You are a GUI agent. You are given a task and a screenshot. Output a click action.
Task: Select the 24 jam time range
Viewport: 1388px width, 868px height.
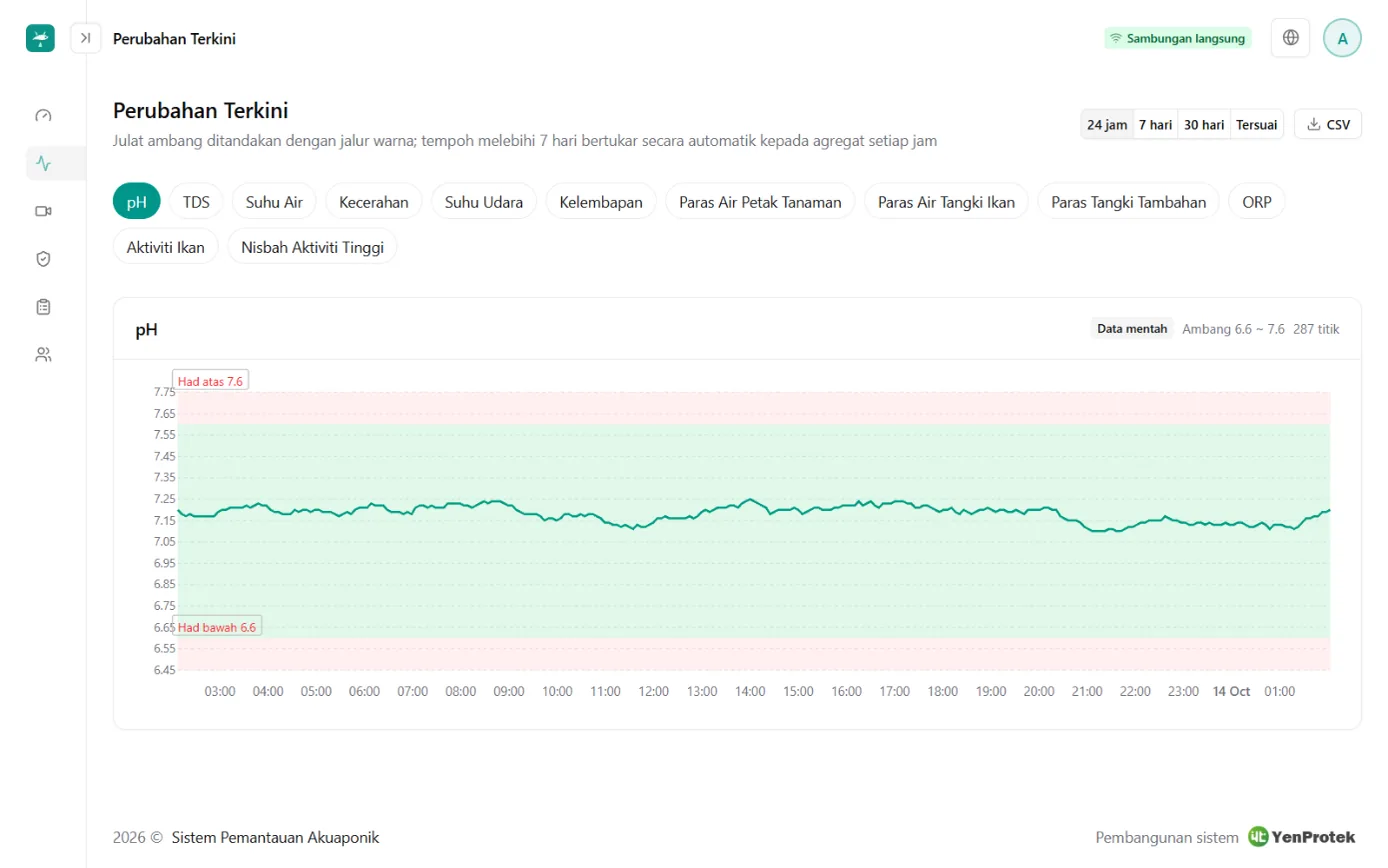pyautogui.click(x=1107, y=125)
